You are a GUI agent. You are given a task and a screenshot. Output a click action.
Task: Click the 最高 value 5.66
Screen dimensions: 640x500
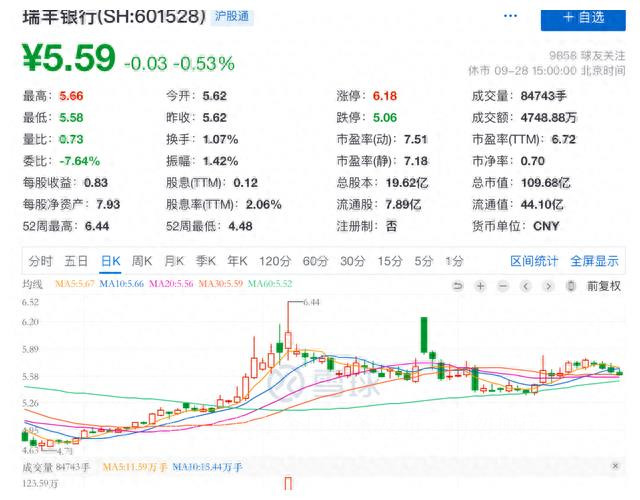coord(71,96)
